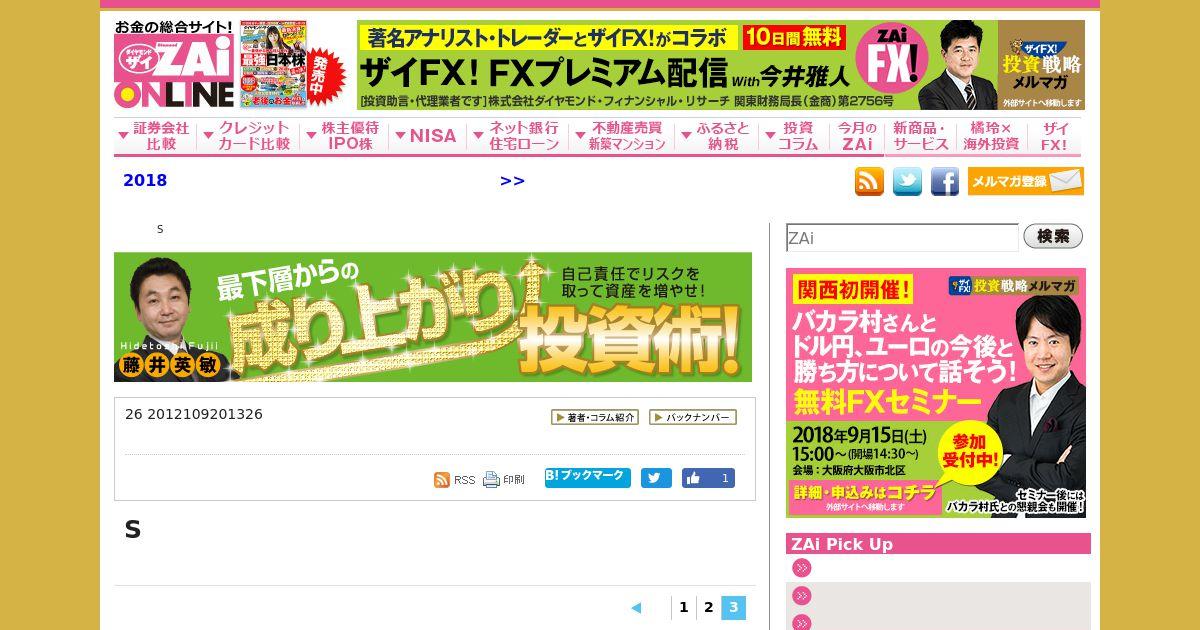
Task: Expand the 投資コラム menu
Action: point(793,136)
